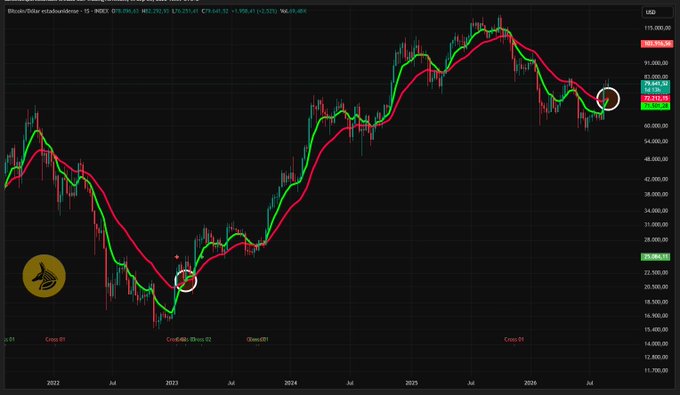Click the red 103.916,56 price label
The image size is (680, 395).
tap(657, 44)
